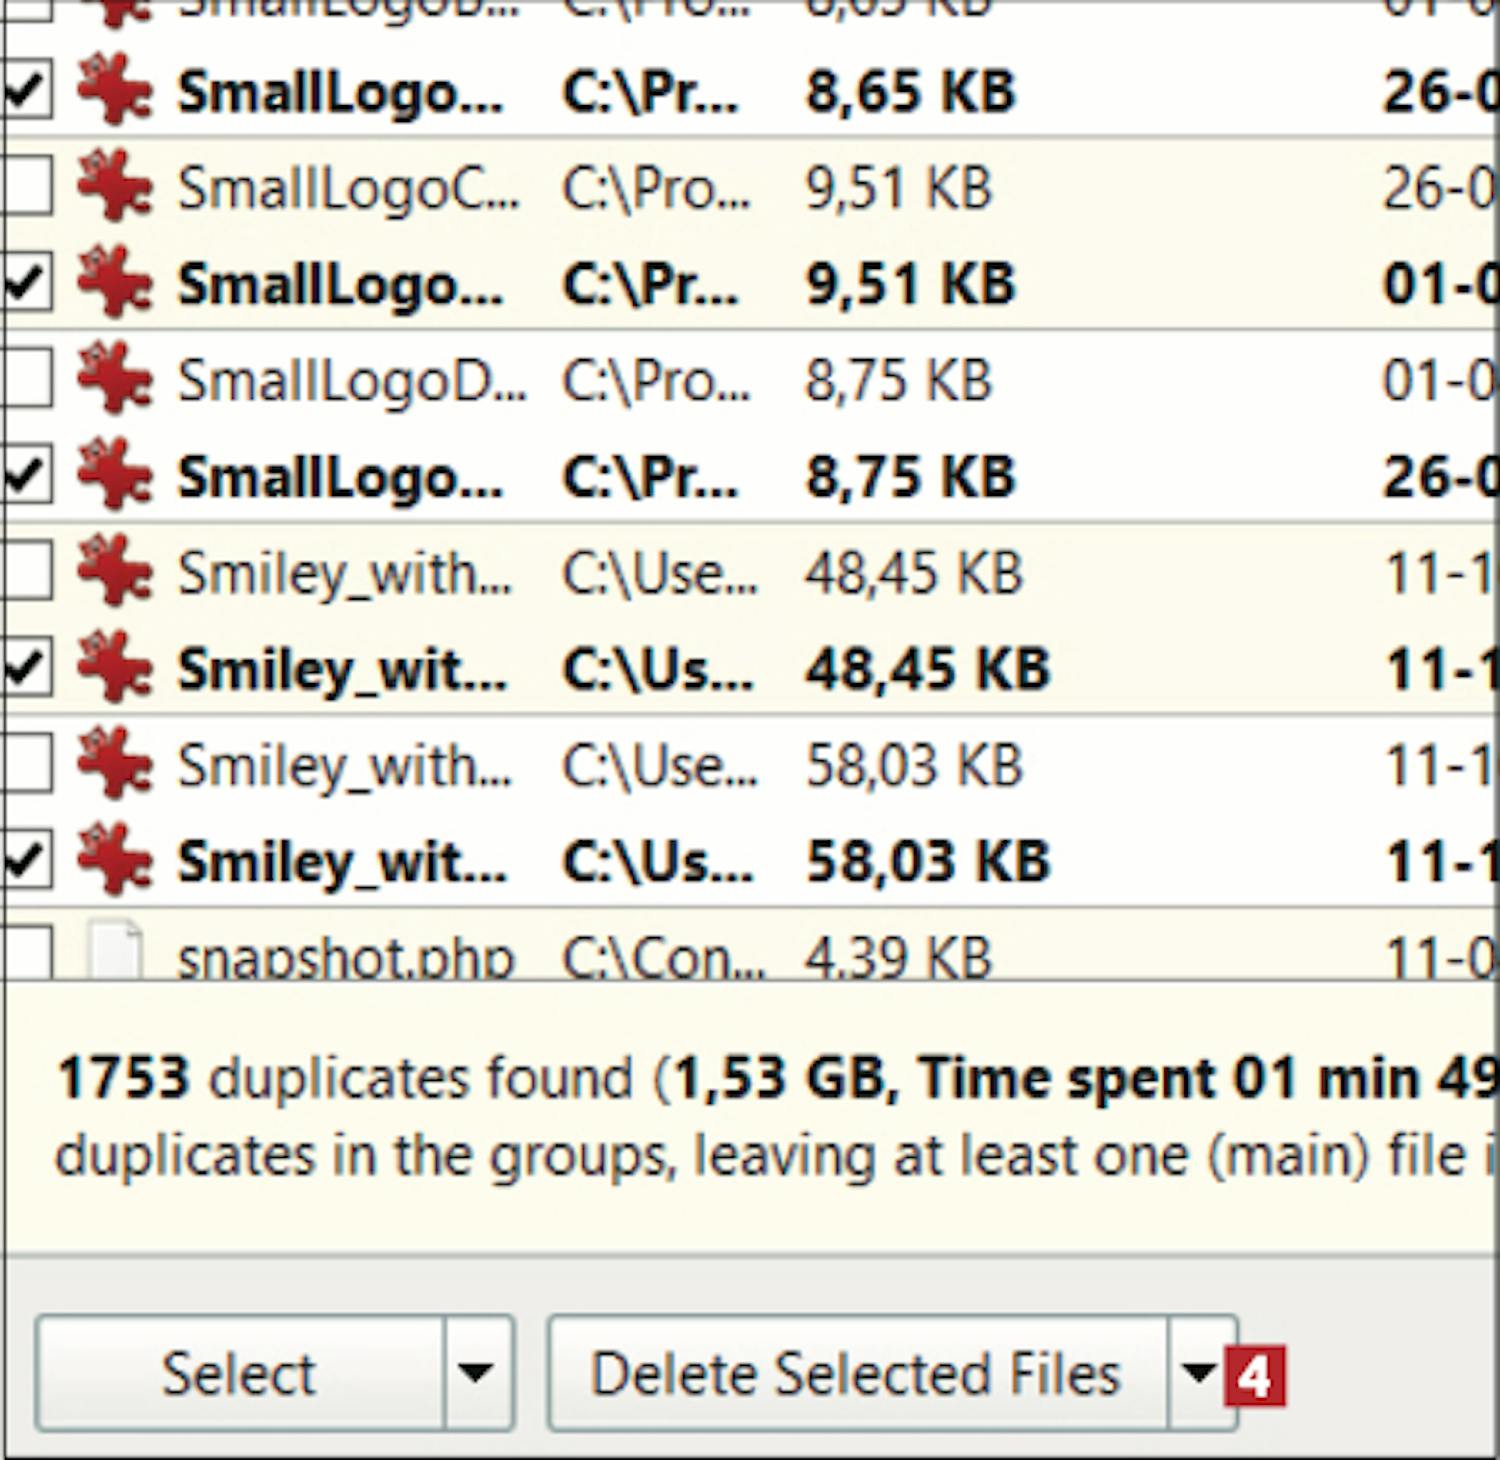Image resolution: width=1500 pixels, height=1460 pixels.
Task: Click the 9,51 KB size of unchecked SmallLogoC
Action: [898, 188]
